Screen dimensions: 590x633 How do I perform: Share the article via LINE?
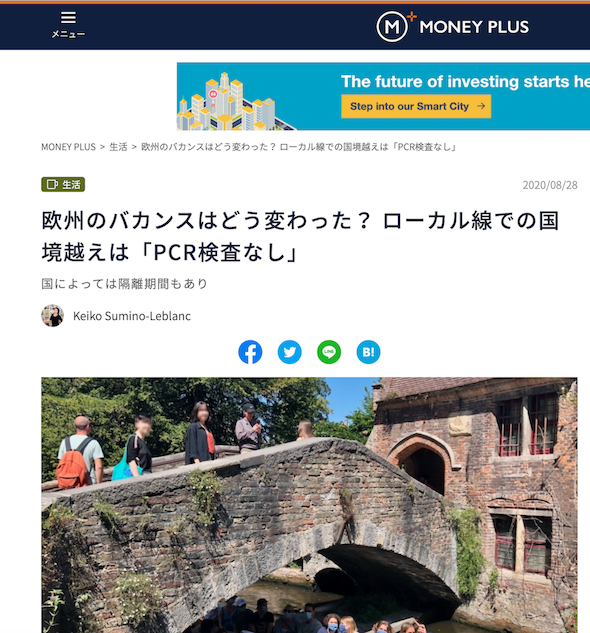click(x=329, y=352)
